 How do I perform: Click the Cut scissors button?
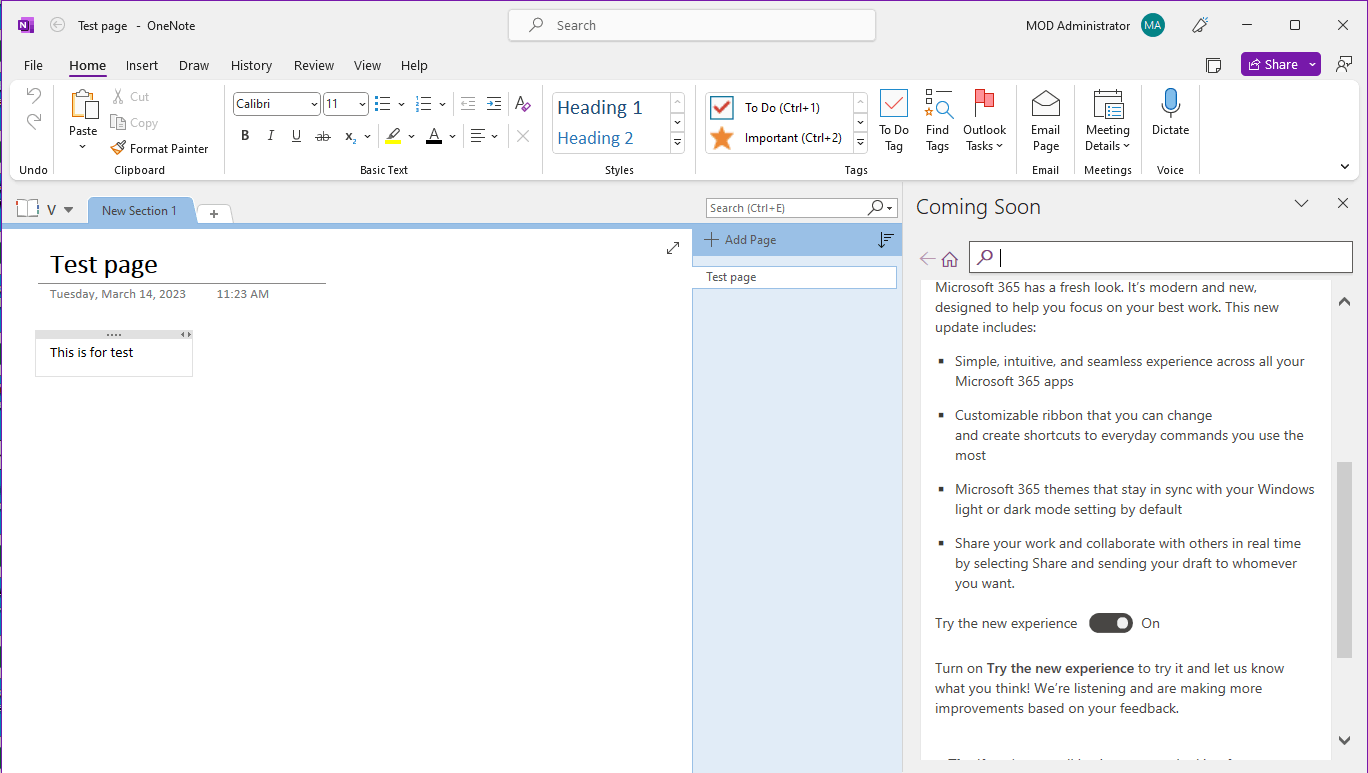(x=131, y=97)
